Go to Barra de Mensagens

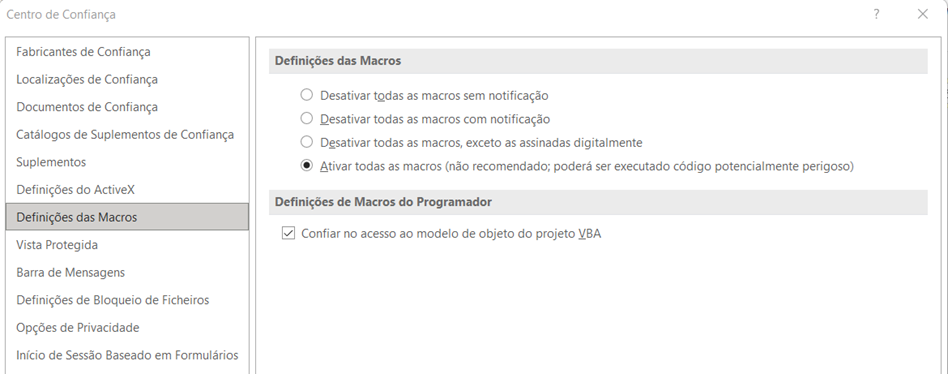(x=127, y=272)
